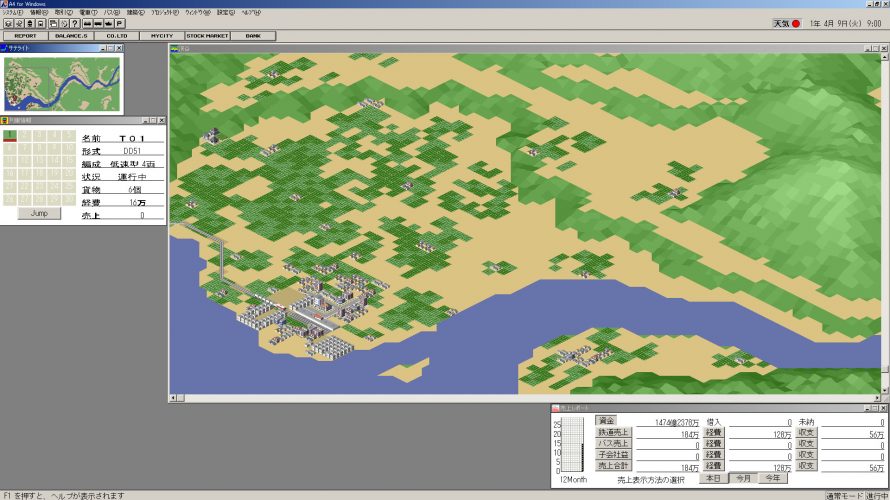The width and height of the screenshot is (890, 500).
Task: Switch sales display to 本日
Action: (713, 478)
